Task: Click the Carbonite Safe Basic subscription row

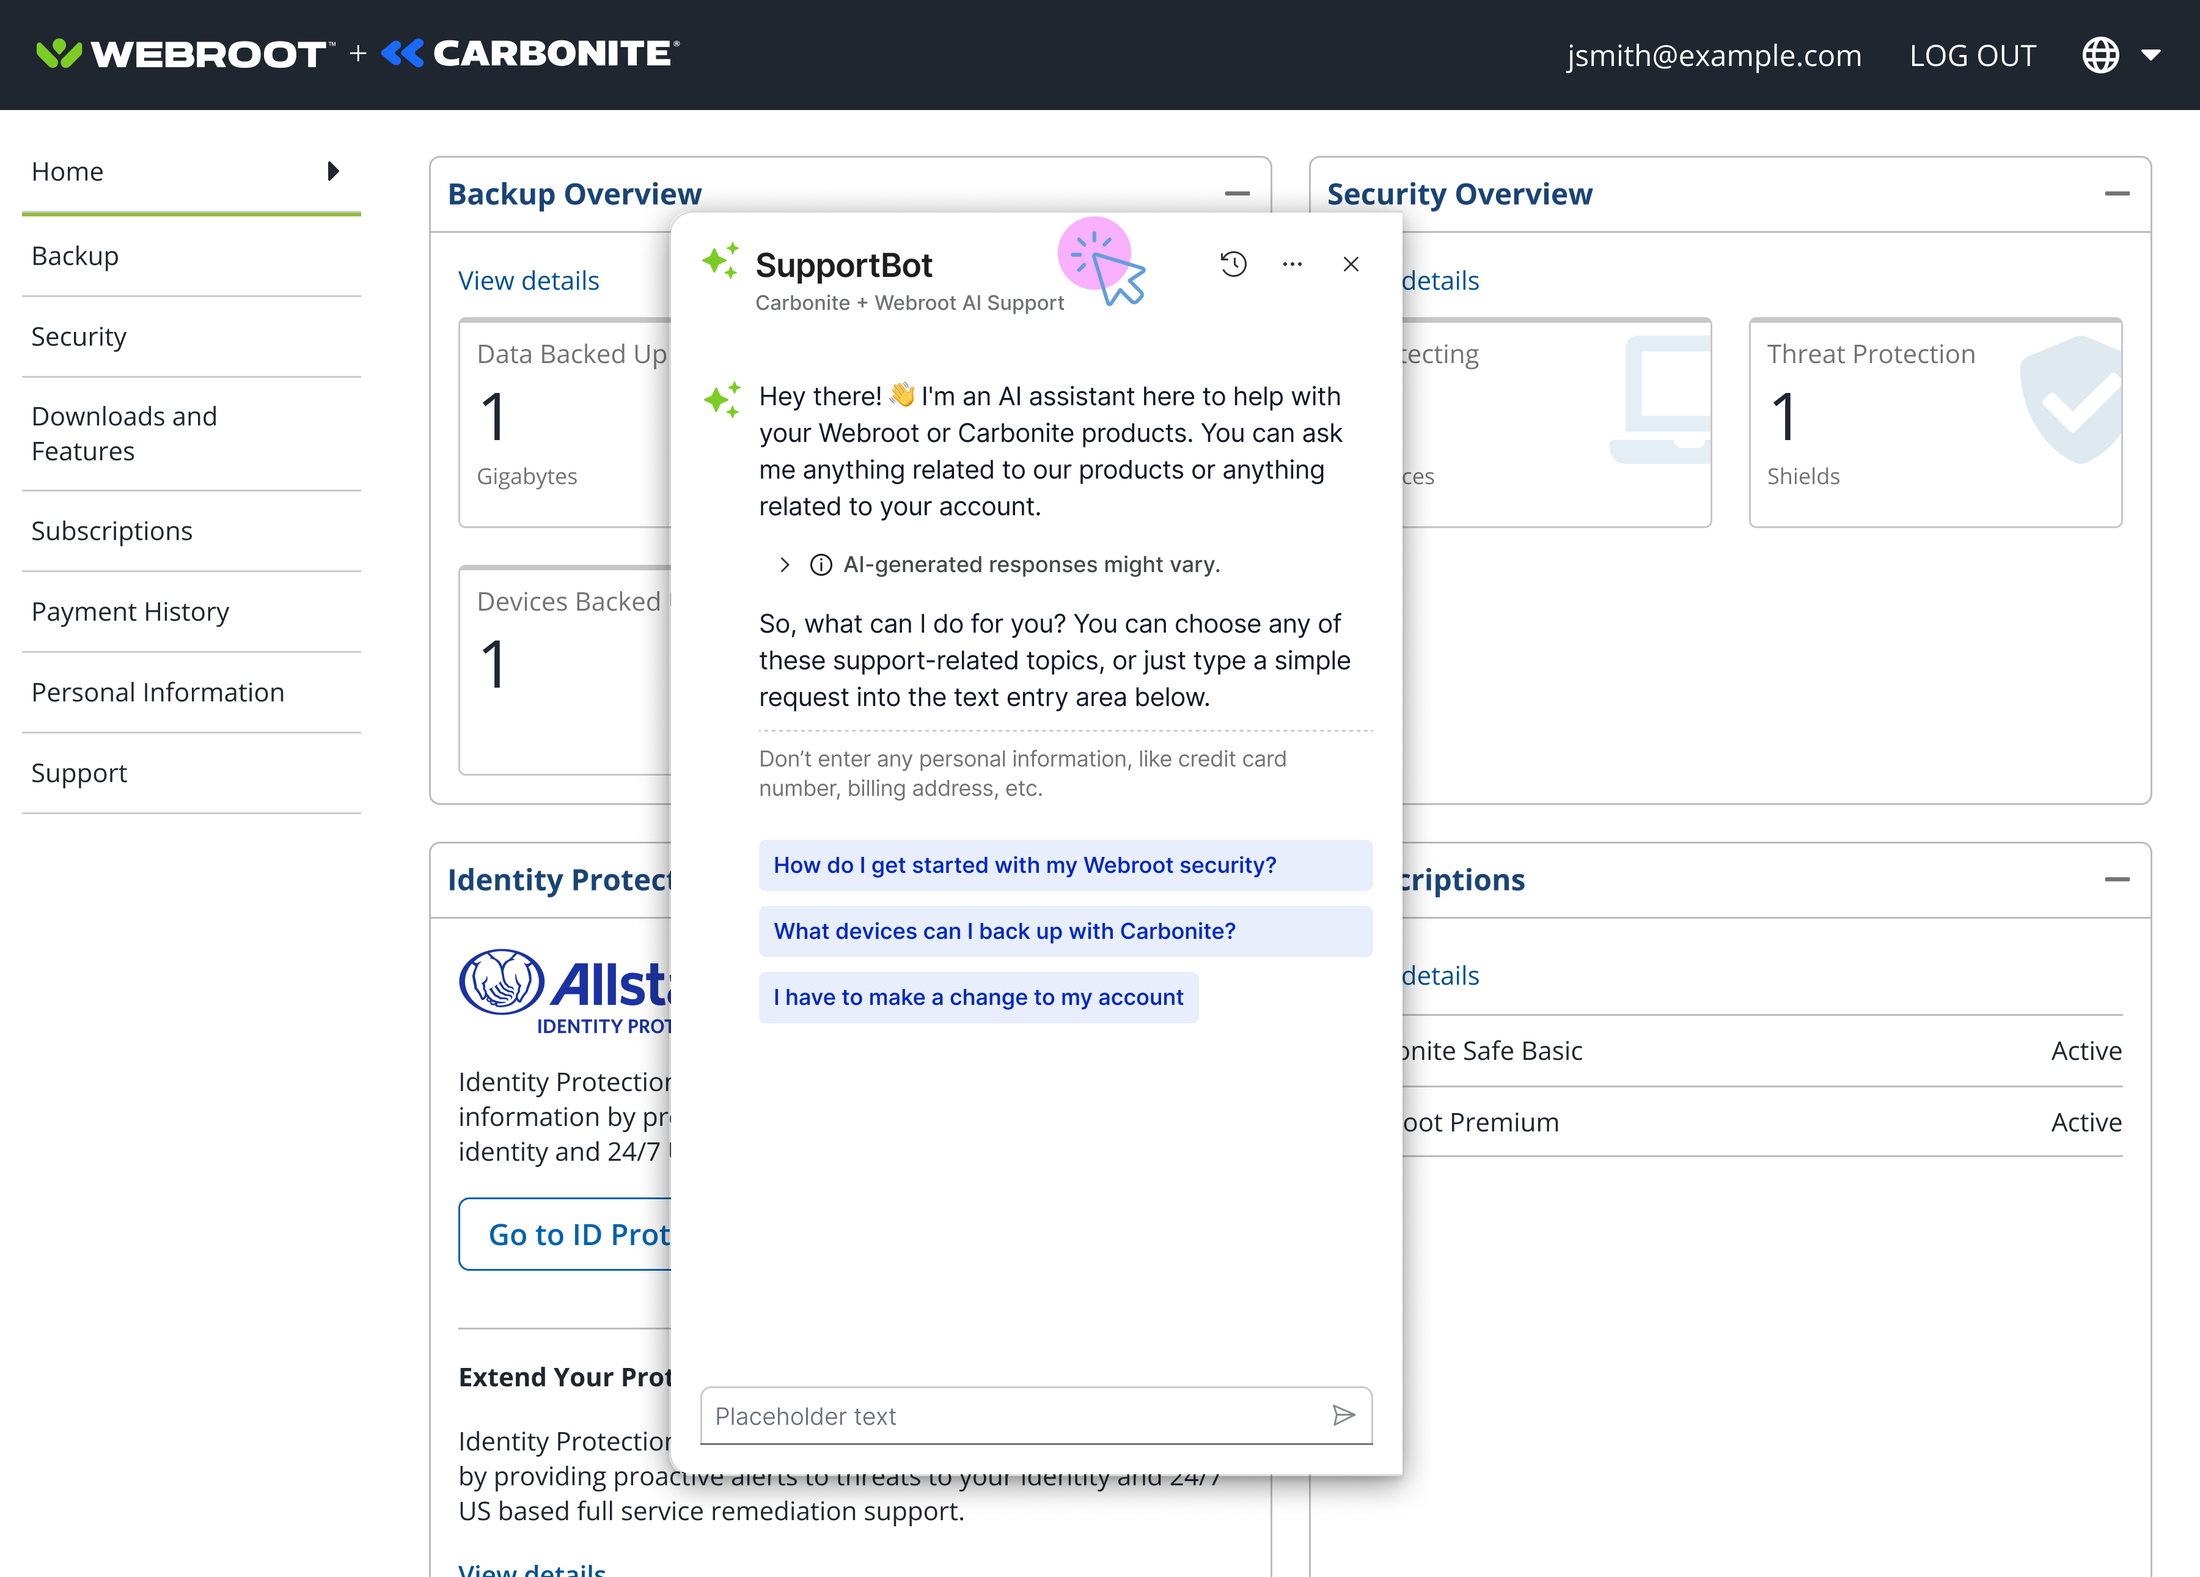Action: [1762, 1051]
